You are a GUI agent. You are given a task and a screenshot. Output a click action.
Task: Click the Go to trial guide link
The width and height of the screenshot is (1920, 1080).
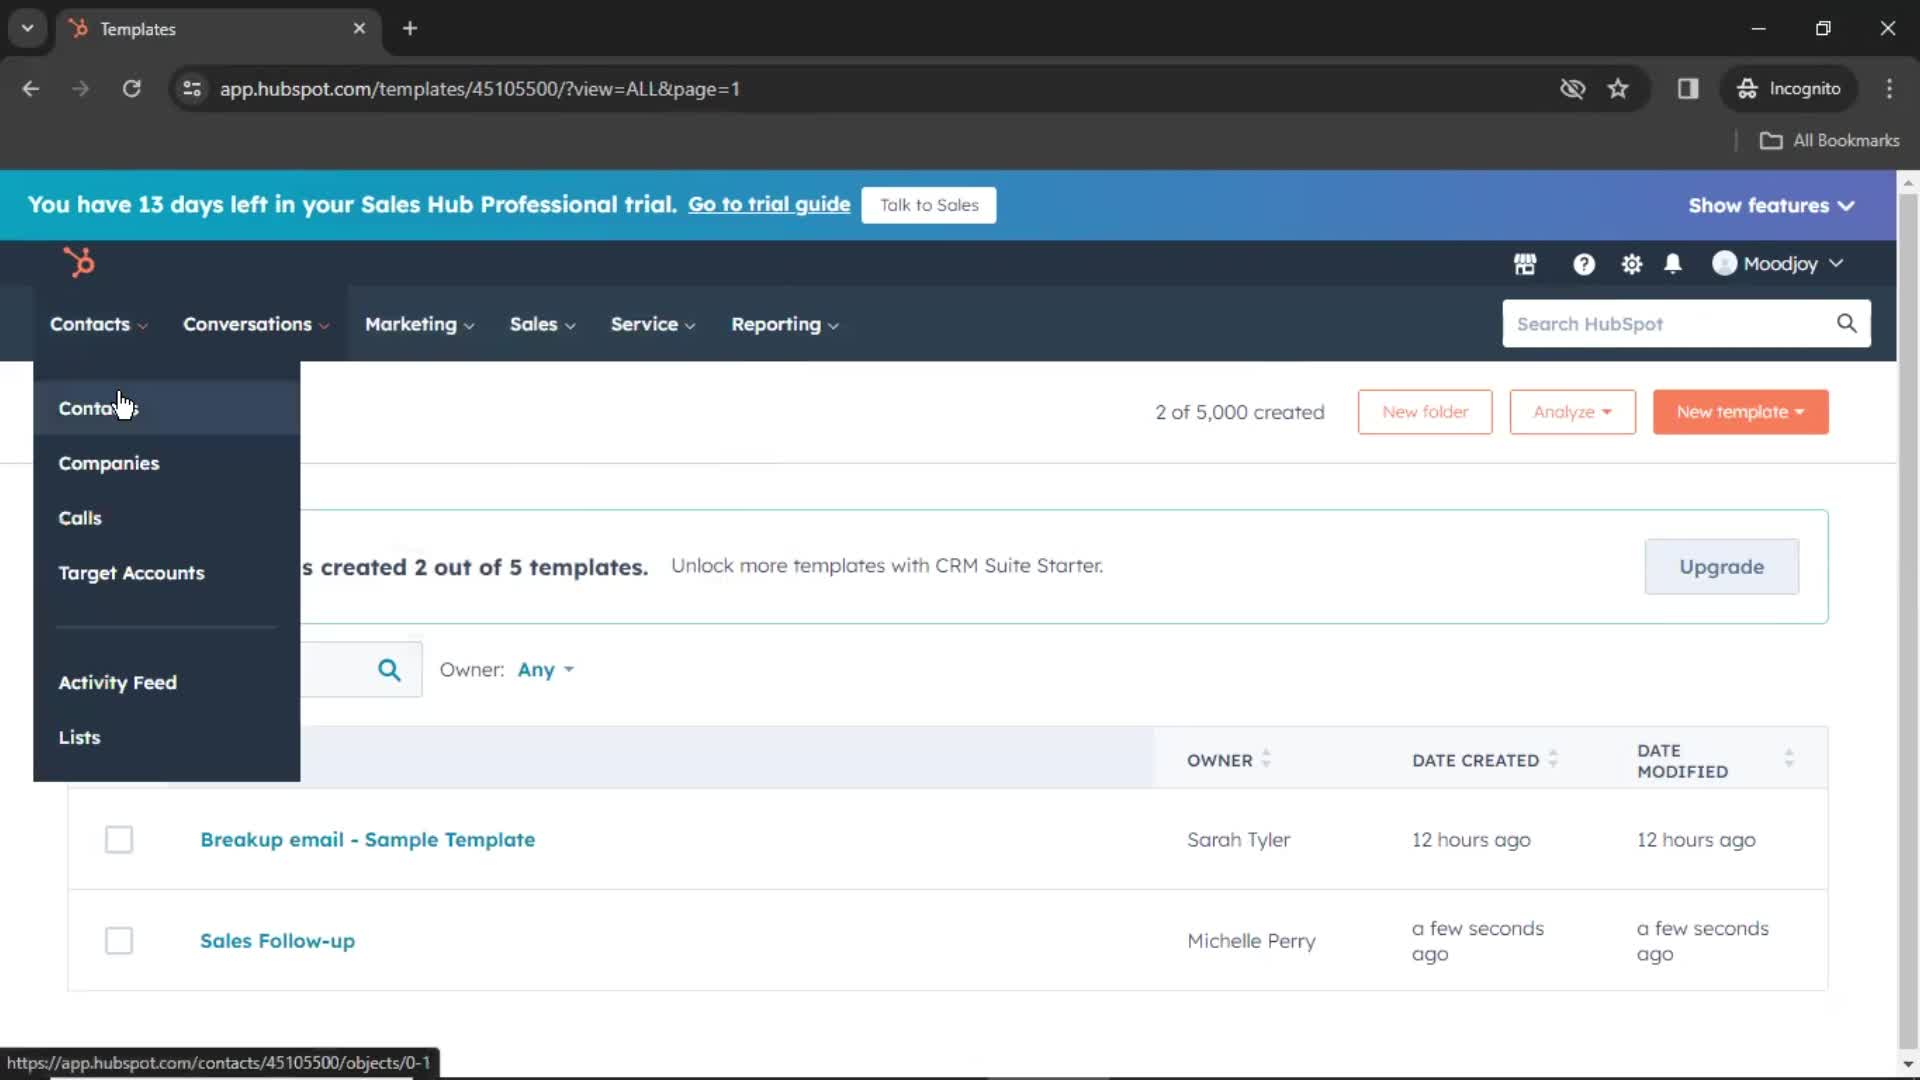[x=769, y=204]
